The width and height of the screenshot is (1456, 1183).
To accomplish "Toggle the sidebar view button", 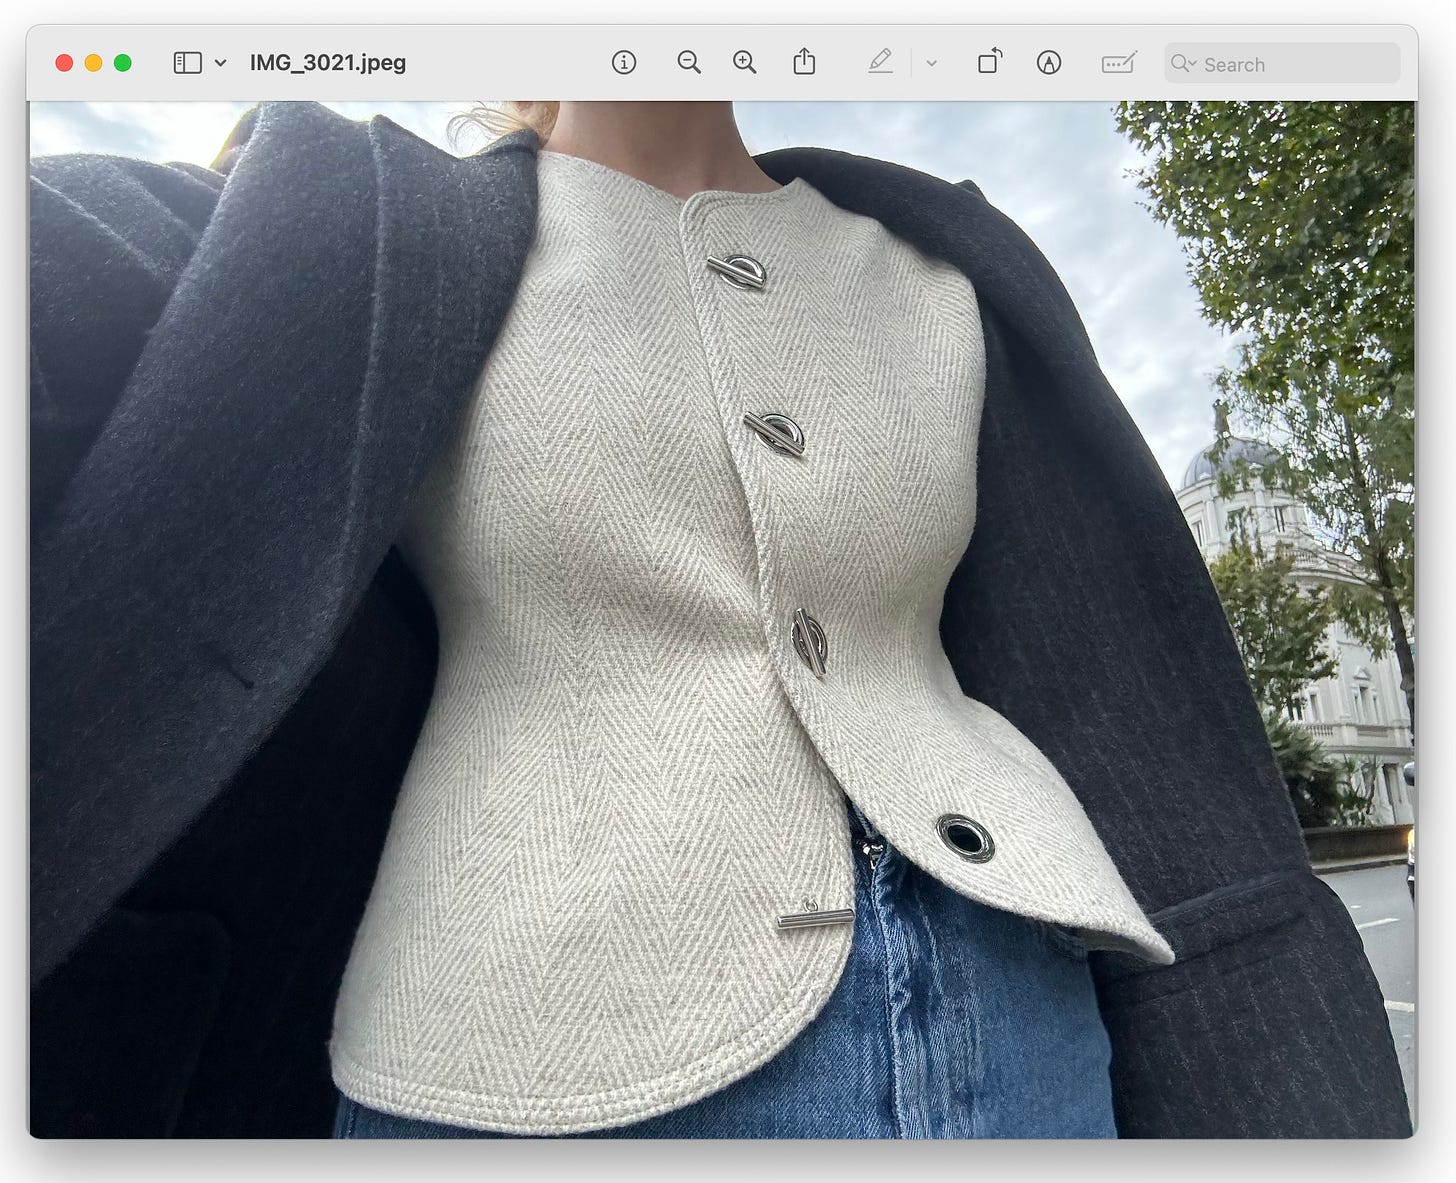I will [188, 63].
